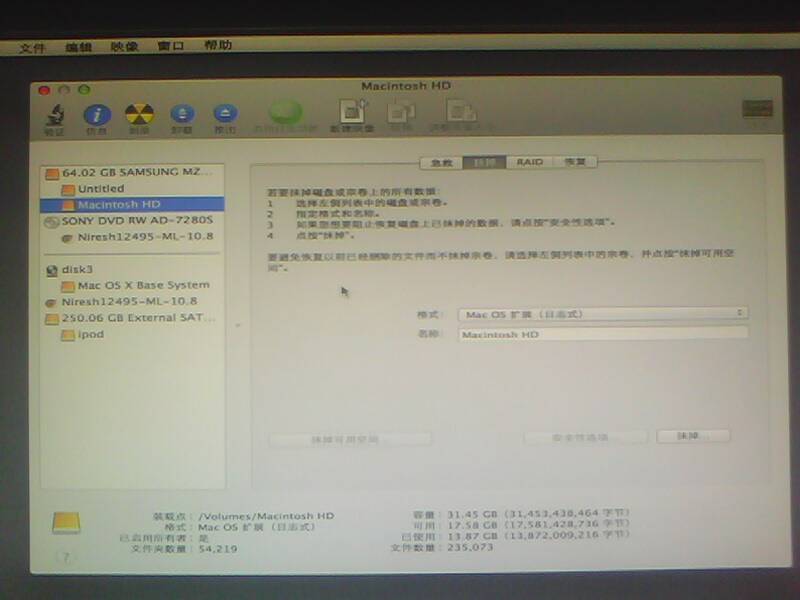Click the 抹掉 erase button
This screenshot has width=800, height=600.
pos(692,437)
